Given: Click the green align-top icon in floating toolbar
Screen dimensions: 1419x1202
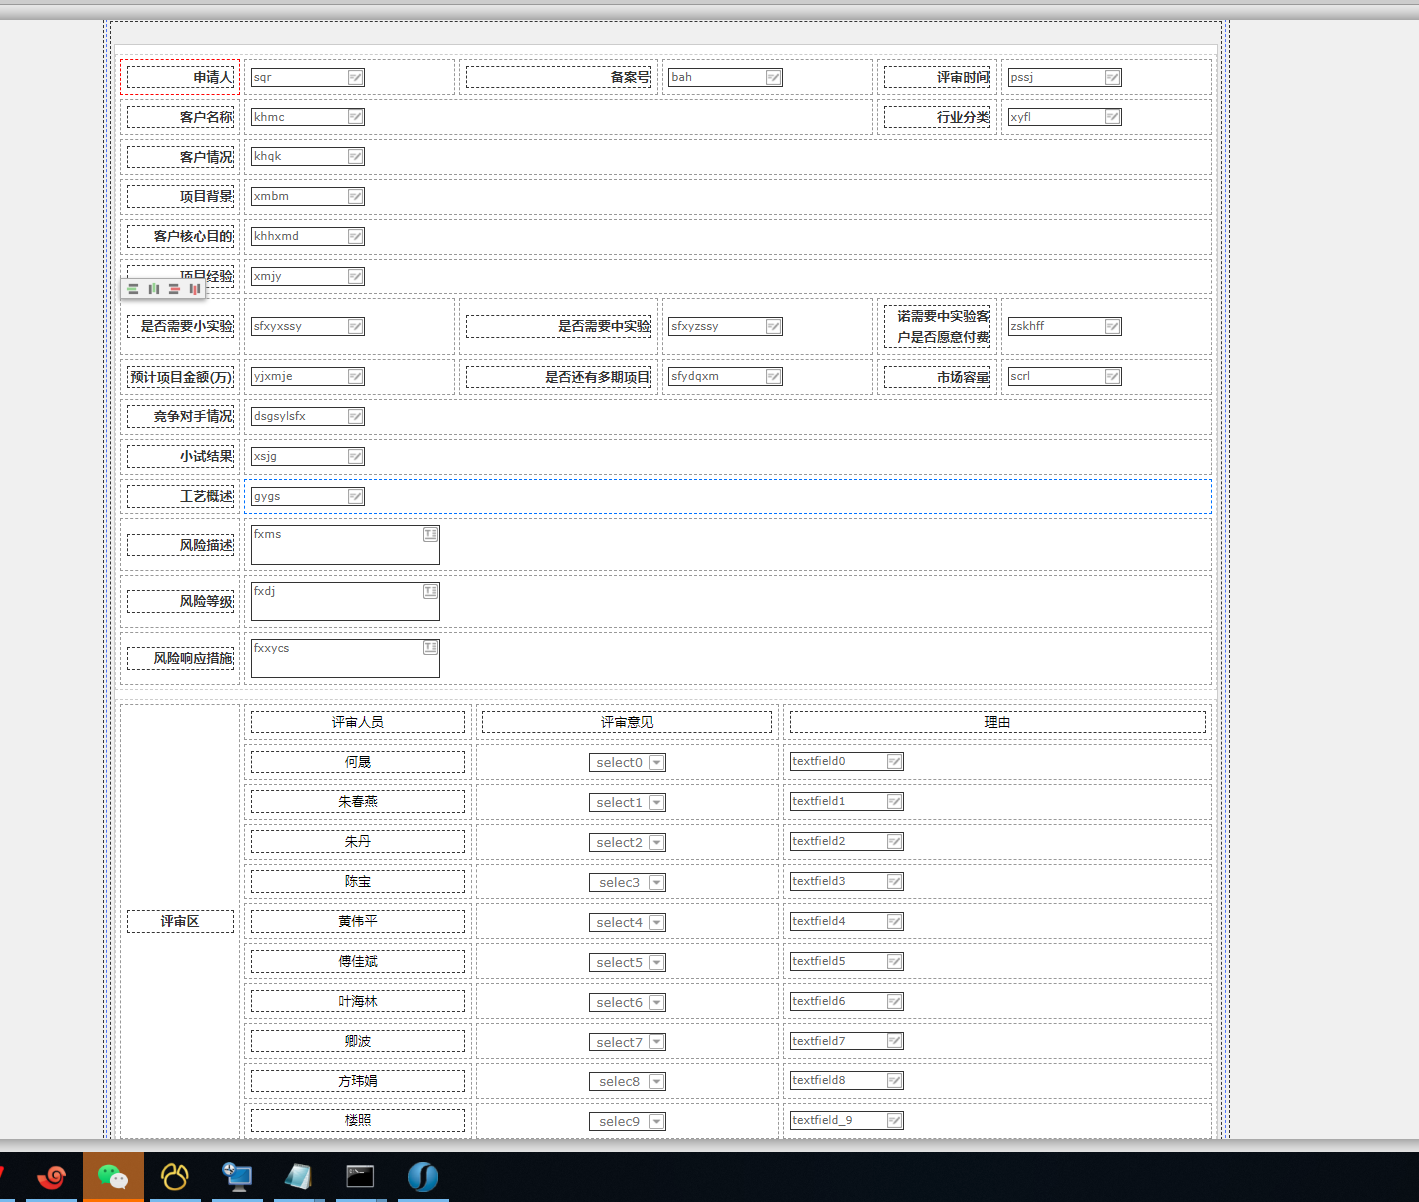Looking at the screenshot, I should [x=154, y=289].
